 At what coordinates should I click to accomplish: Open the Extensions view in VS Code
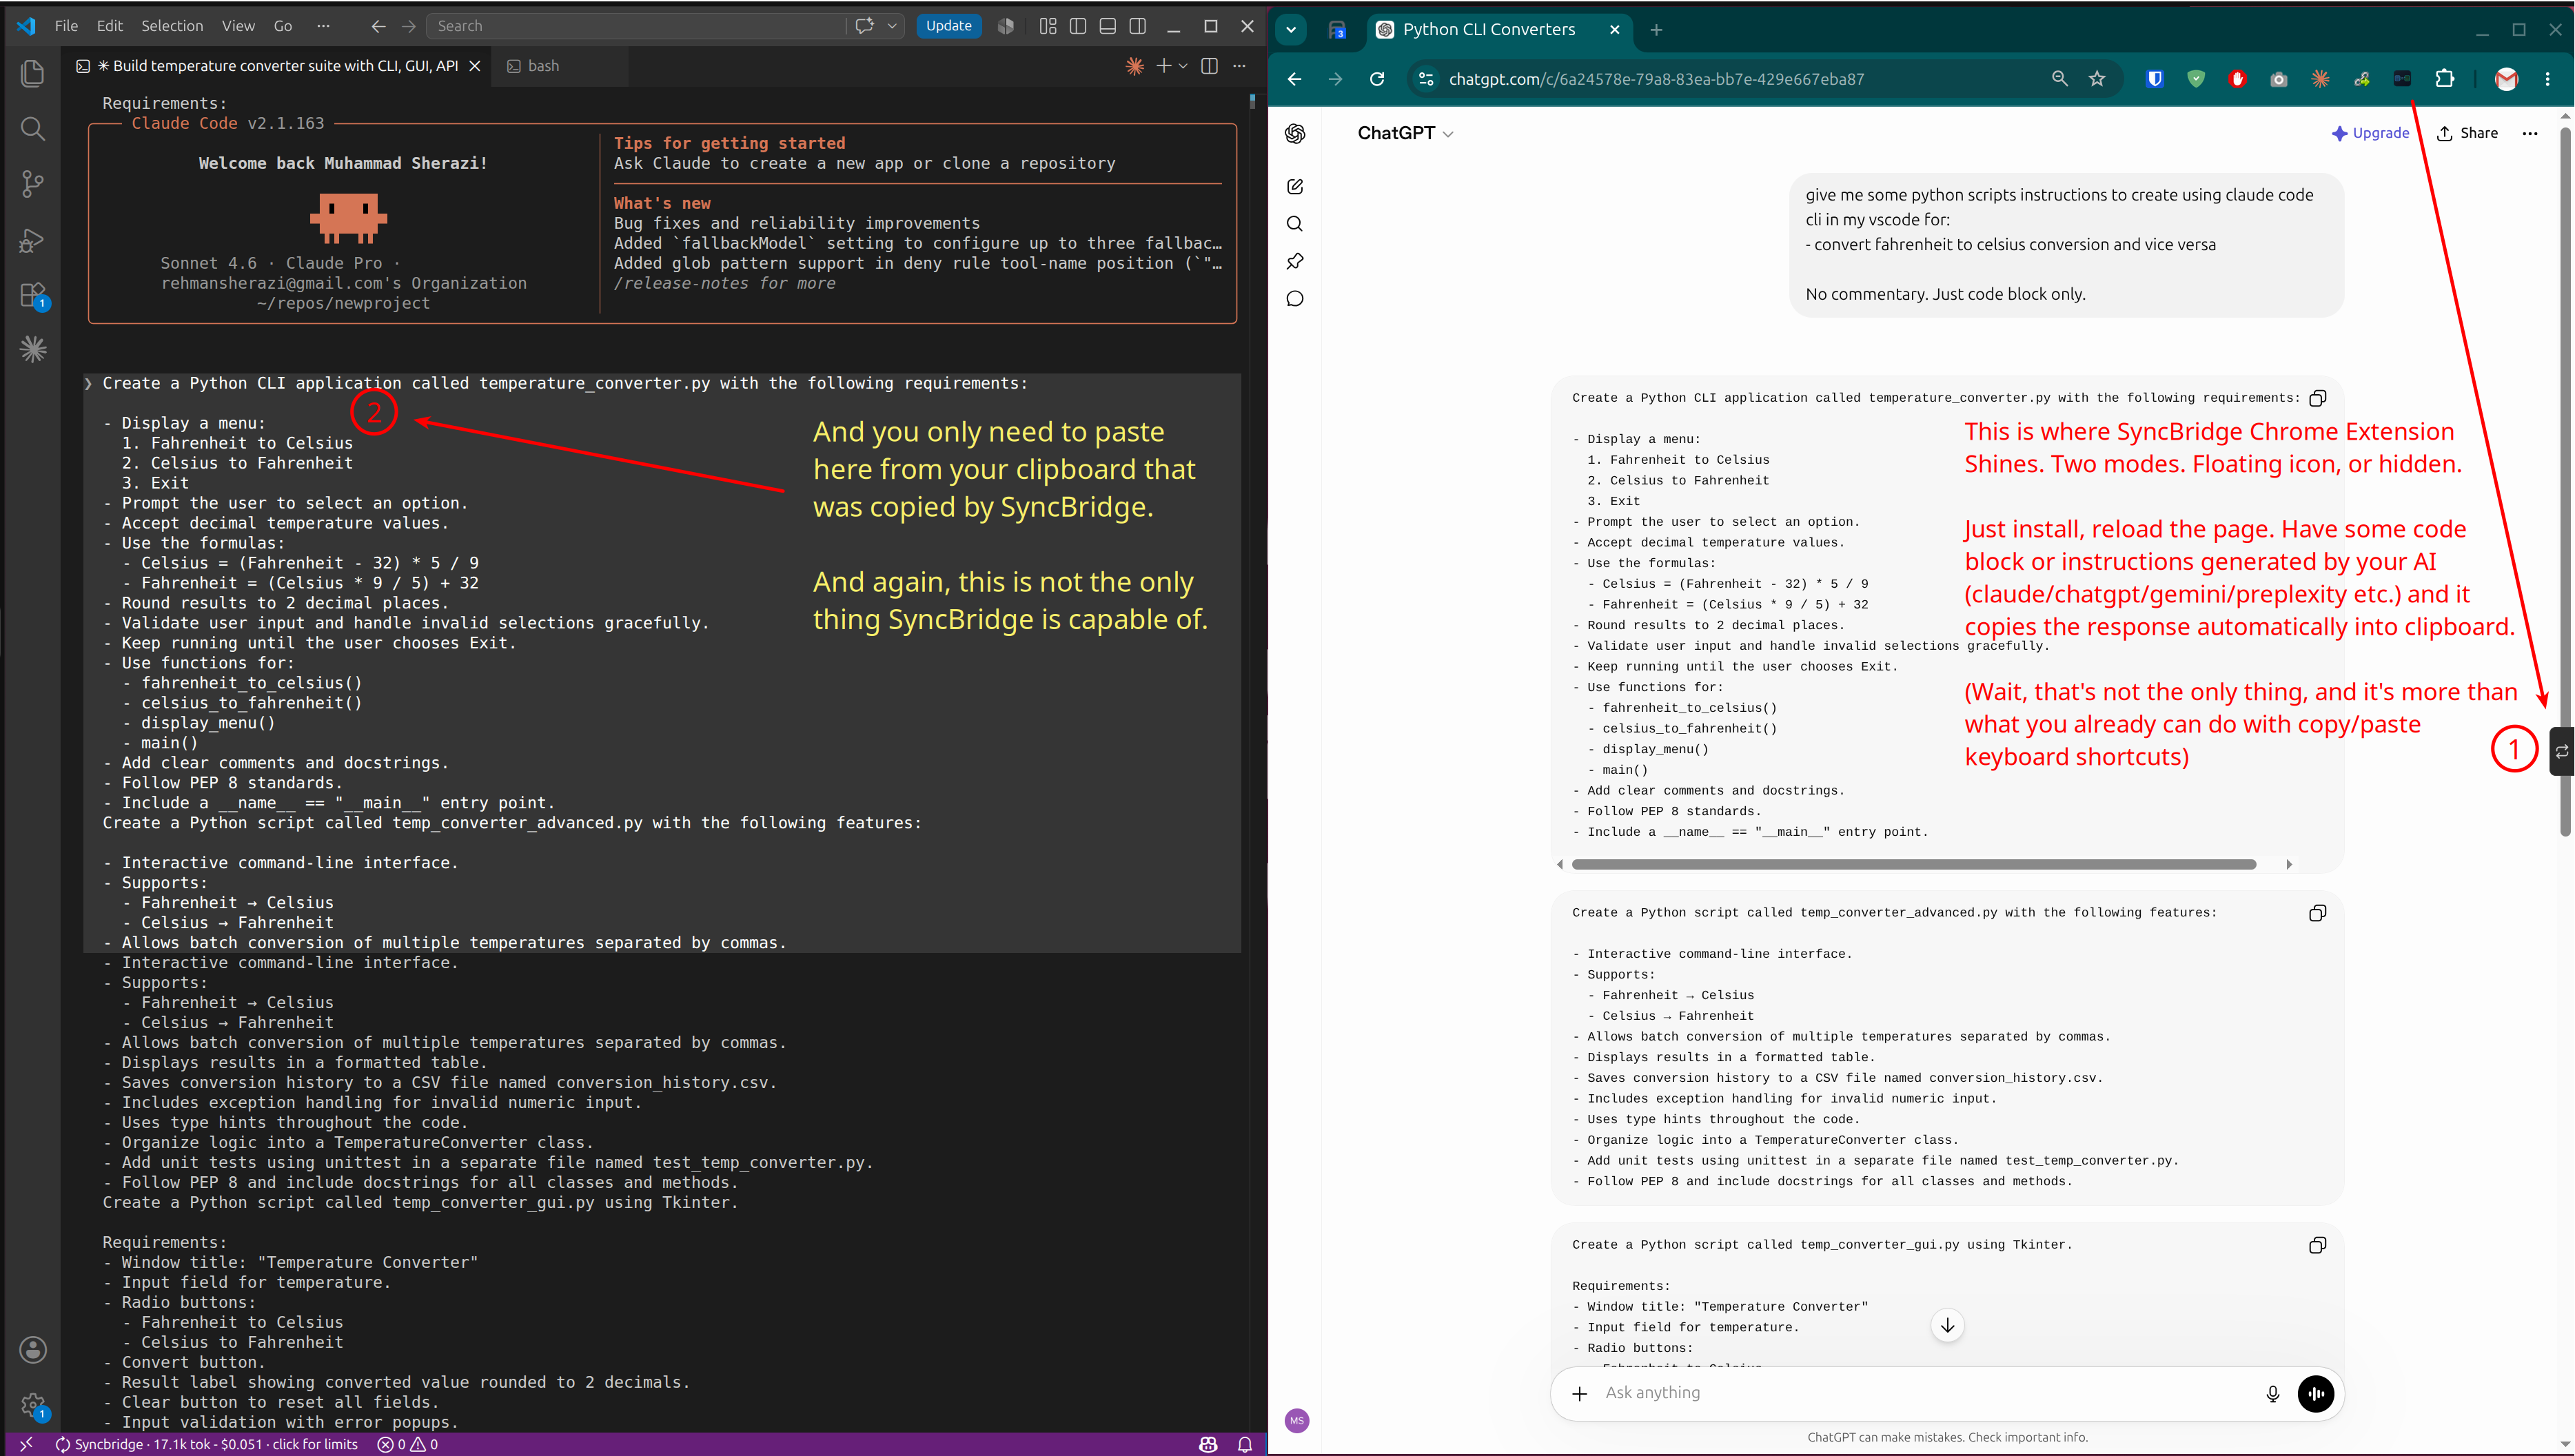click(x=33, y=296)
